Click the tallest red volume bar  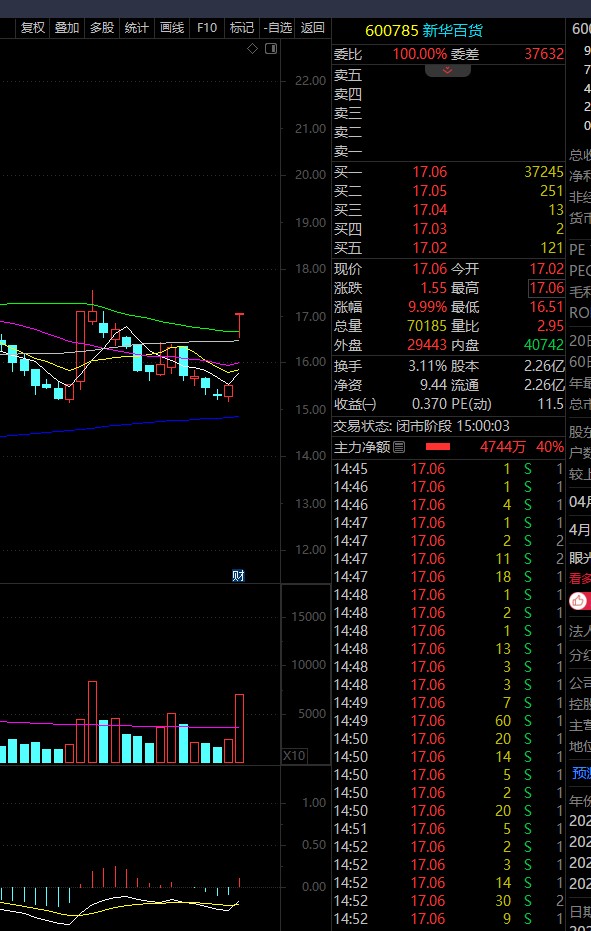tap(92, 721)
